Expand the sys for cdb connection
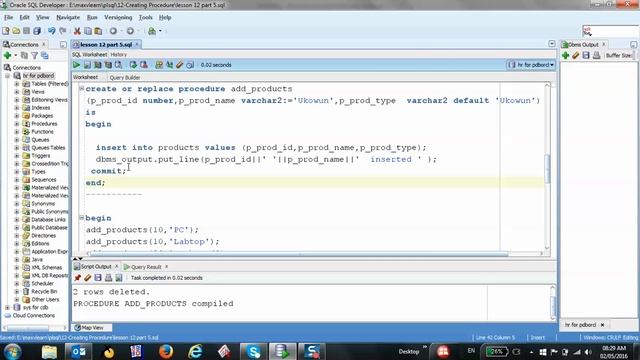 click(7, 307)
